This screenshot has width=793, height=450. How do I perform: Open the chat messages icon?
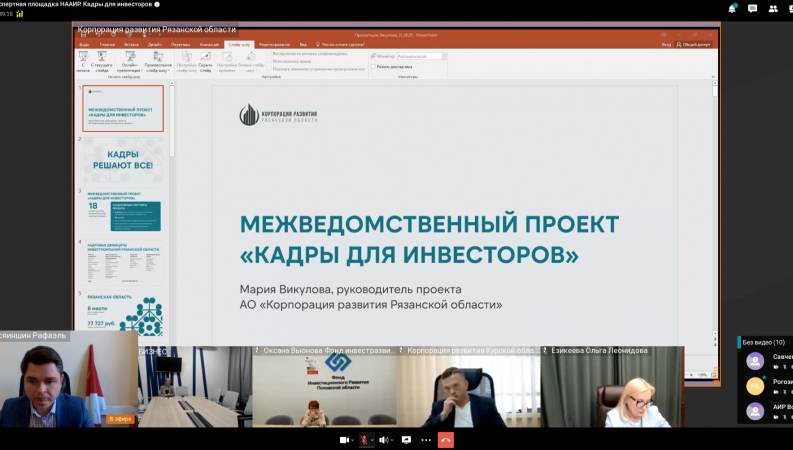tap(753, 8)
